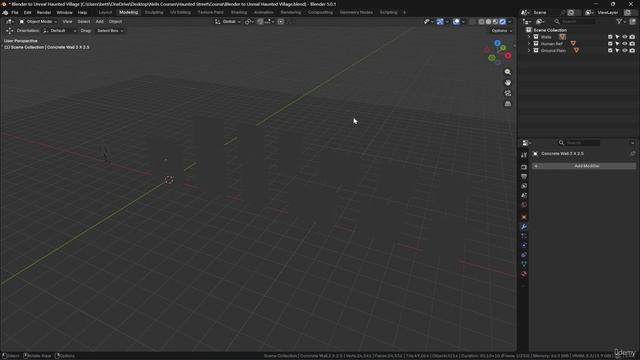The image size is (640, 360).
Task: Open the Object Data properties tab
Action: (x=524, y=264)
